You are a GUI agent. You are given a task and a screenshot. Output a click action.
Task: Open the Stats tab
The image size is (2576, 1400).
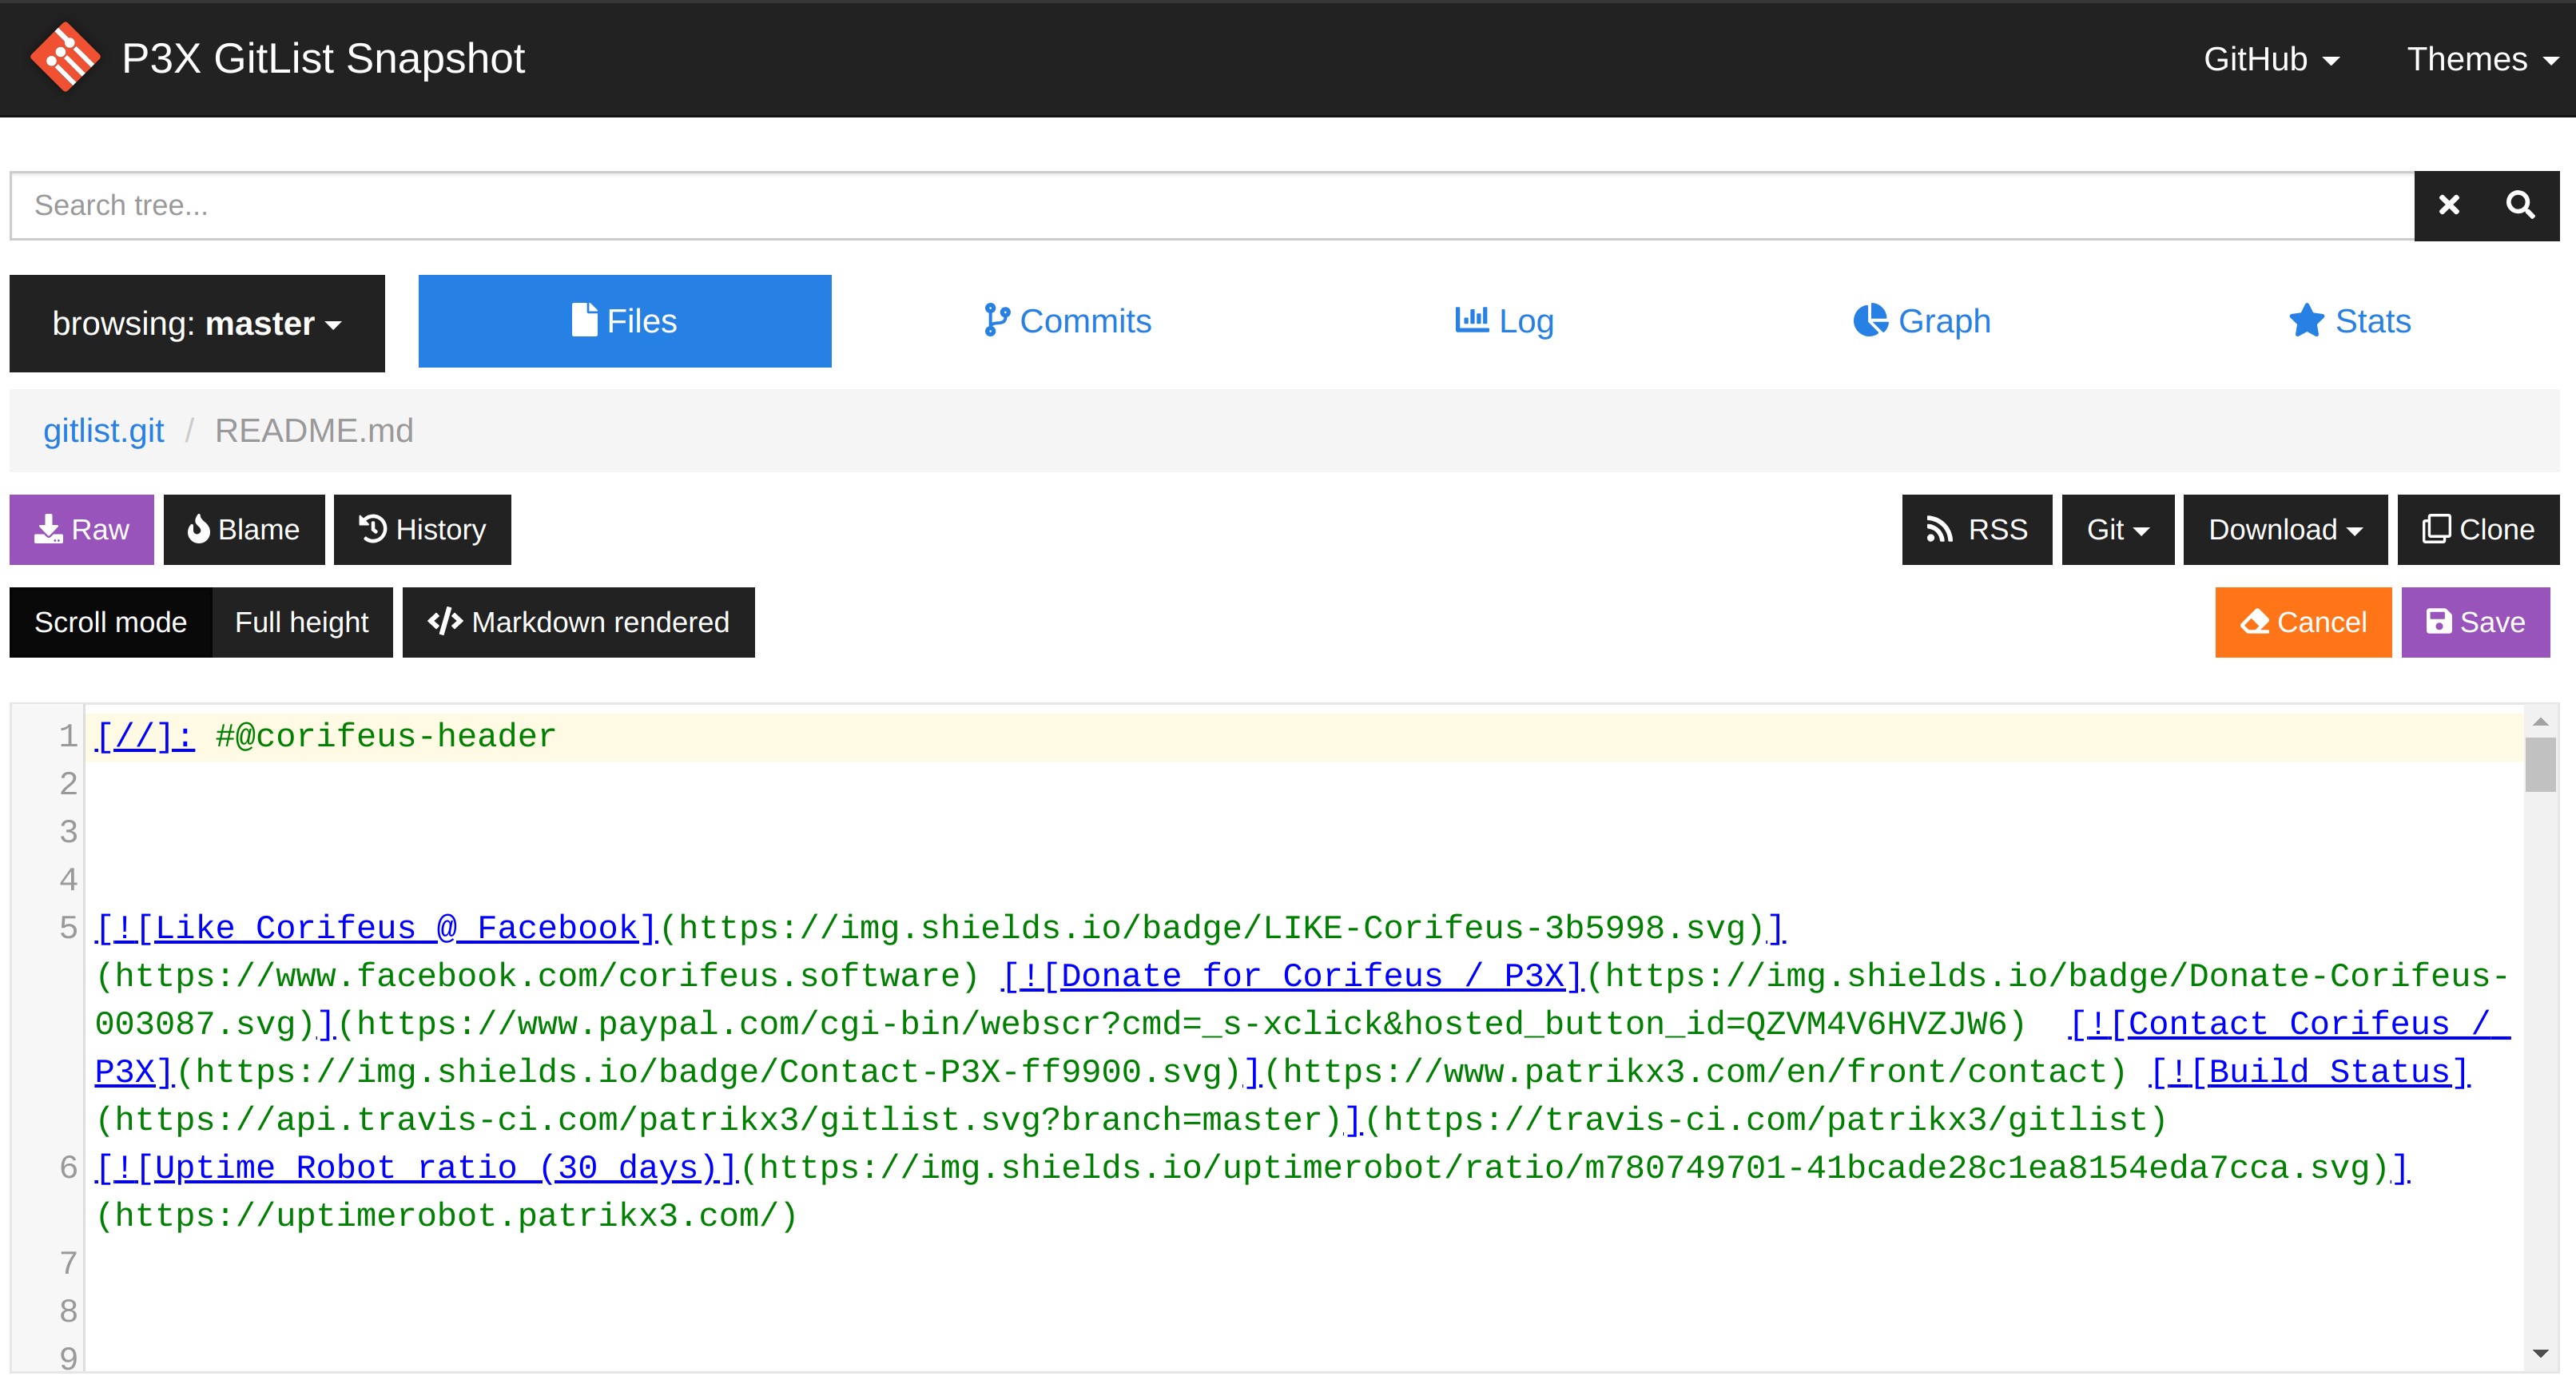(2350, 321)
